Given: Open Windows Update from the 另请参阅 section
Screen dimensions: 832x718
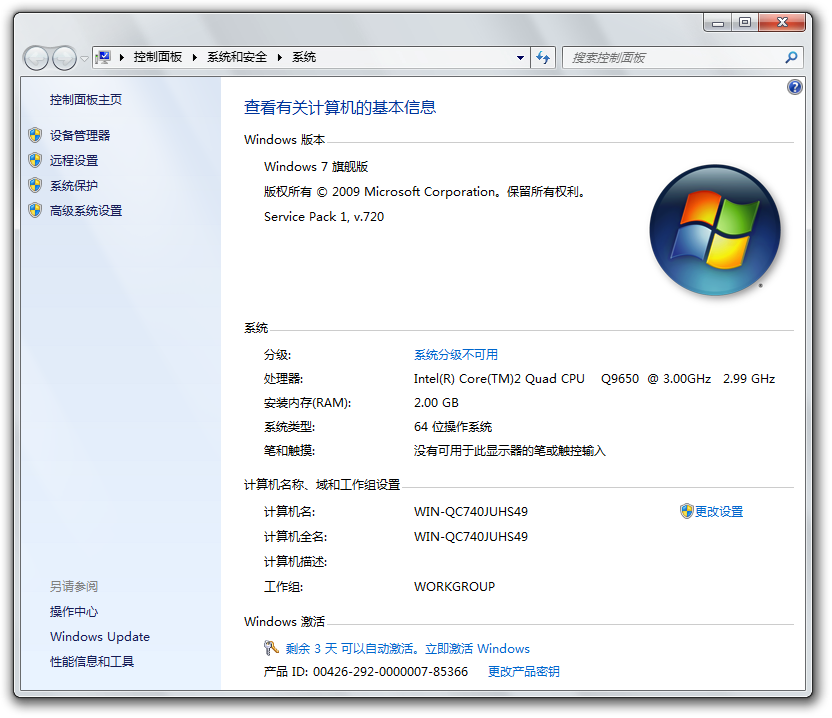Looking at the screenshot, I should pos(100,637).
